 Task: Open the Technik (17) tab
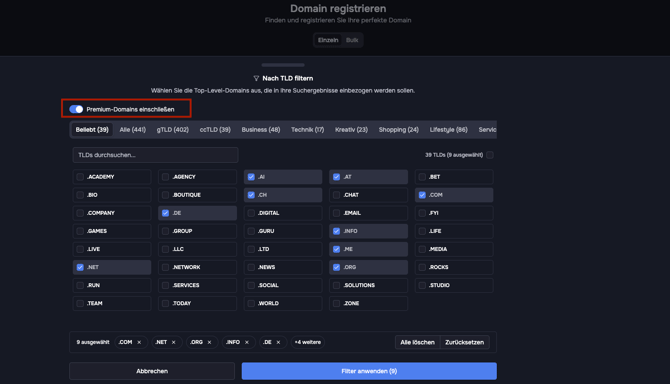(308, 129)
